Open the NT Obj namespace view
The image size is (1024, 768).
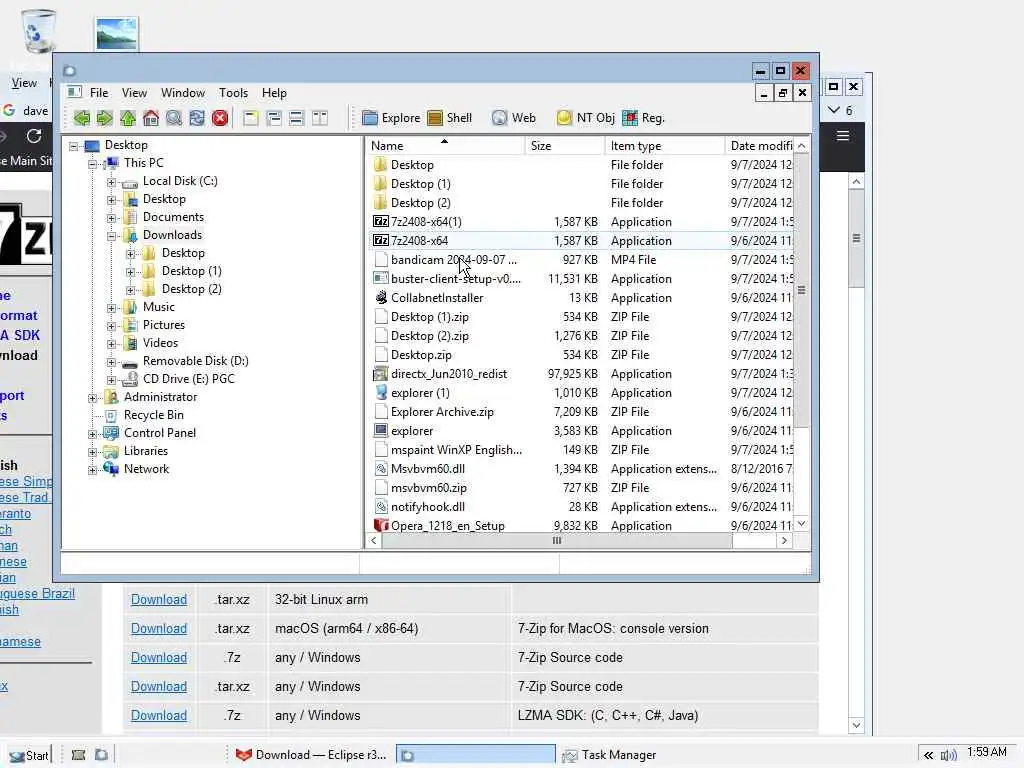click(x=585, y=118)
